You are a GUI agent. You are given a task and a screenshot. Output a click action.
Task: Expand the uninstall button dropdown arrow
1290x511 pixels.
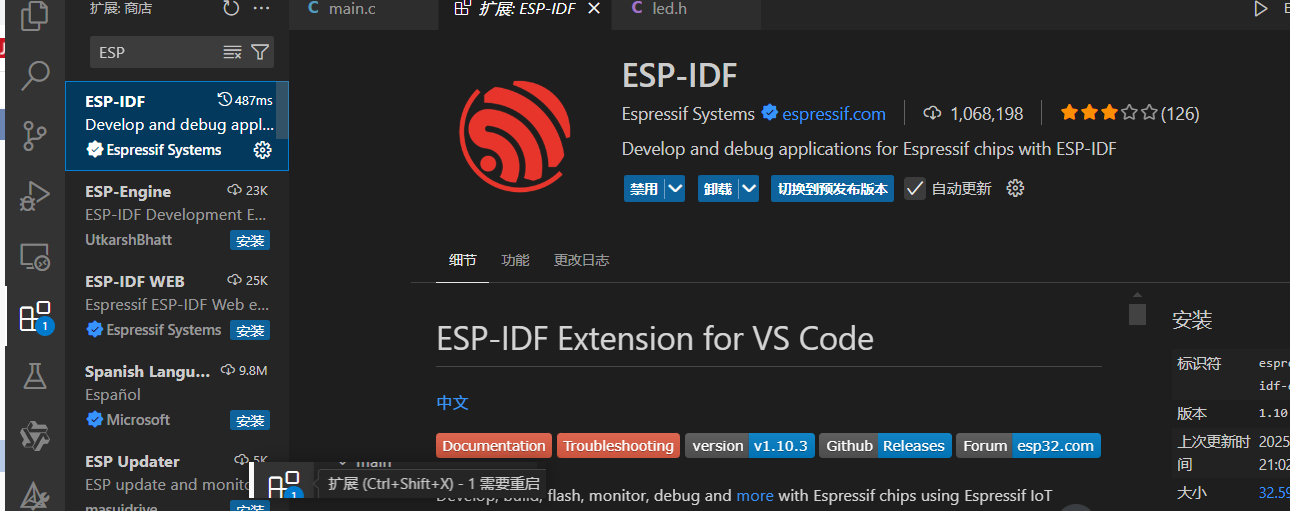749,189
